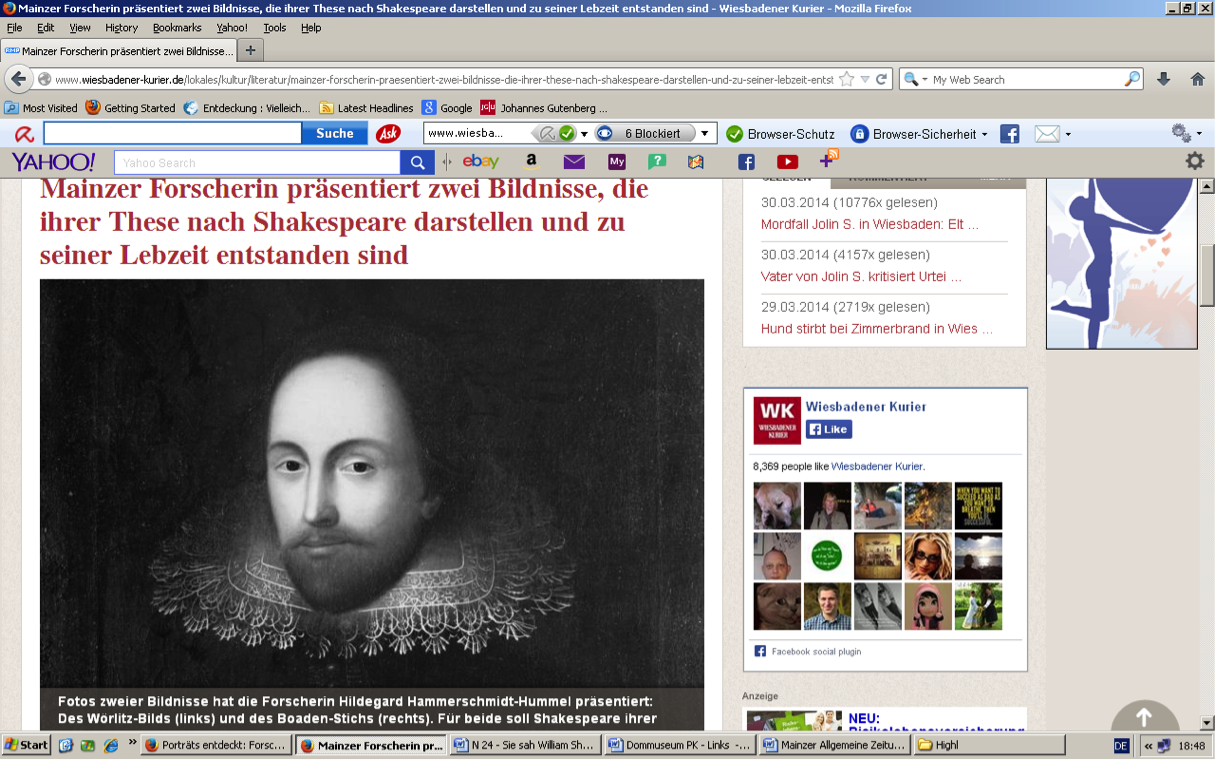Open the Facebook icon in Avira toolbar
This screenshot has height=760, width=1215.
(1009, 134)
